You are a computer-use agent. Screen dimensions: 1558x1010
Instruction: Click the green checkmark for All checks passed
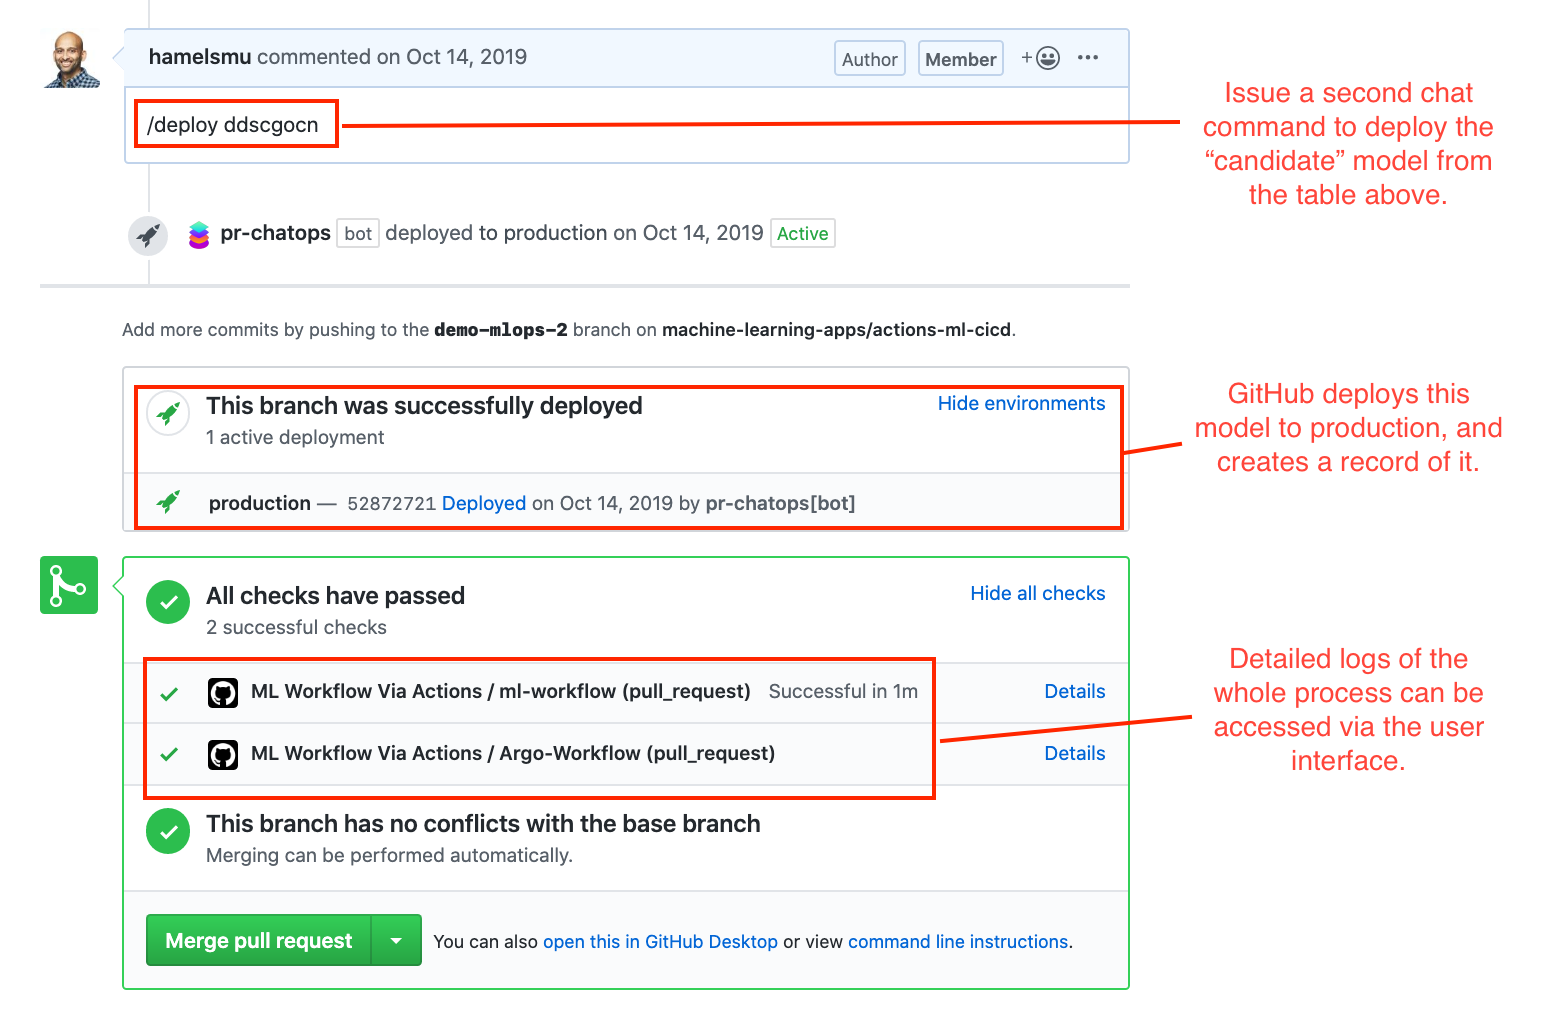click(x=168, y=602)
